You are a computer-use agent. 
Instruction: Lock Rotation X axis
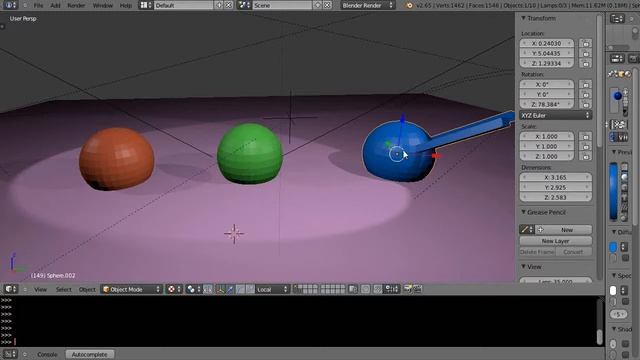point(586,84)
